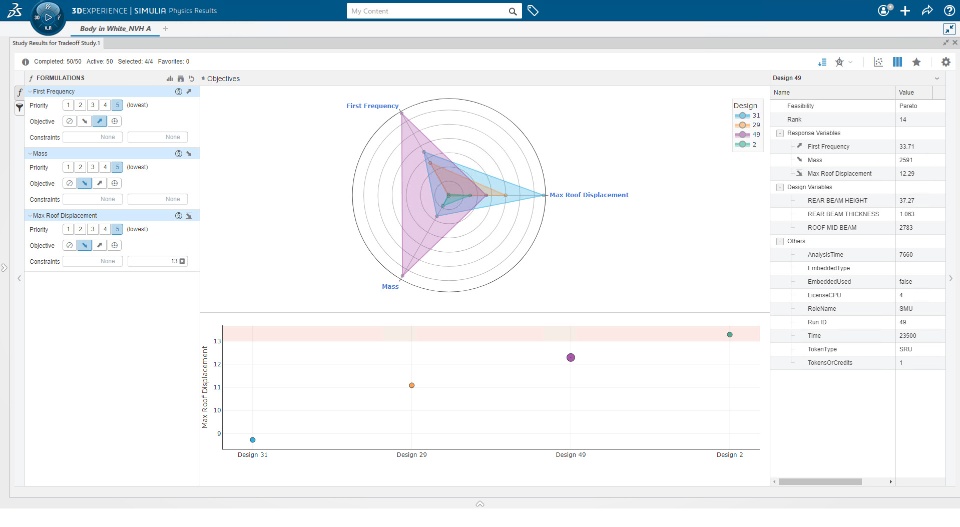Screen dimensions: 960x527
Task: Set First Frequency priority to 1
Action: (68, 105)
